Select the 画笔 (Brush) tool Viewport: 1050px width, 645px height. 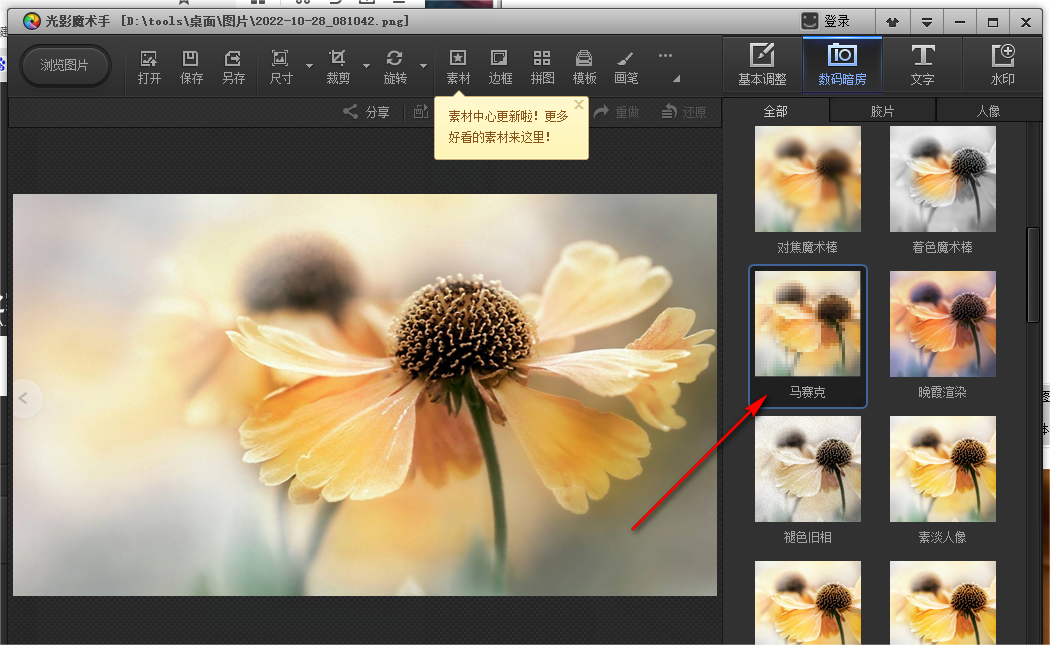(626, 66)
